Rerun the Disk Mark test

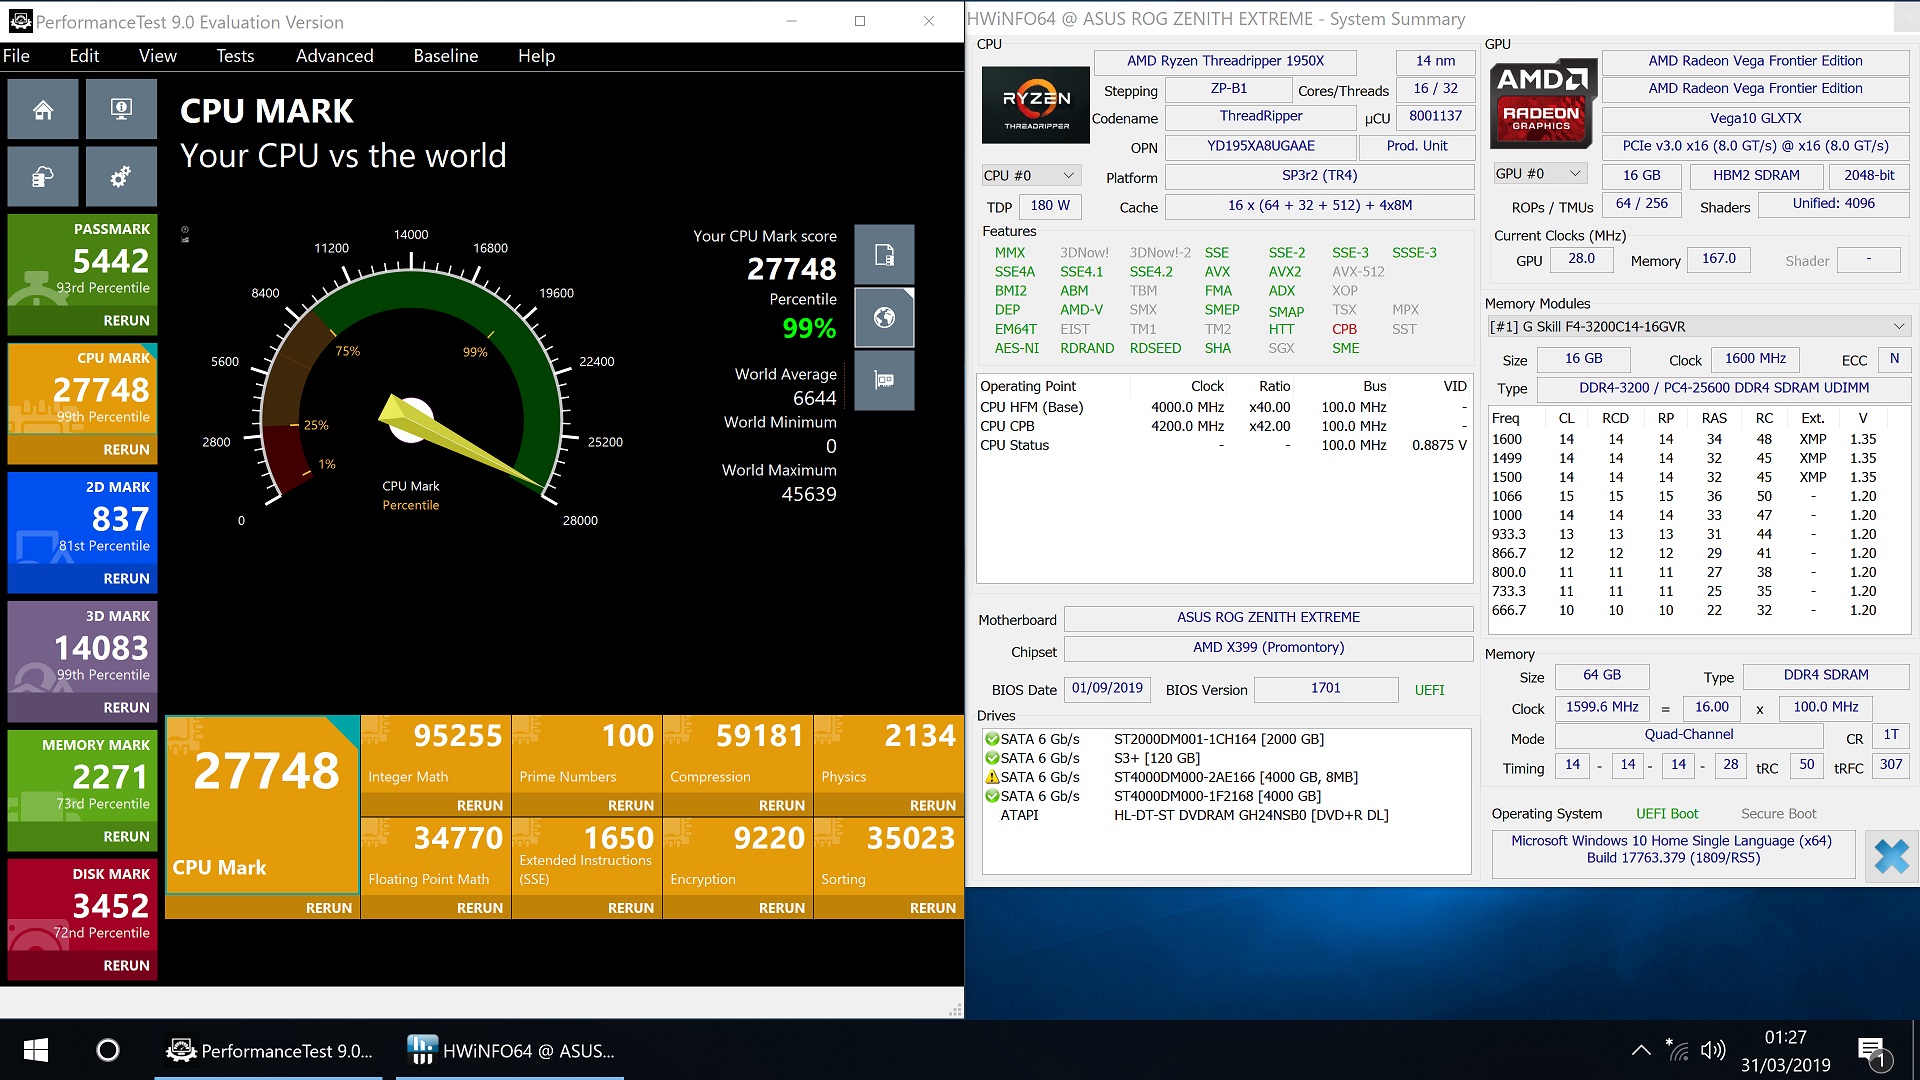point(126,965)
